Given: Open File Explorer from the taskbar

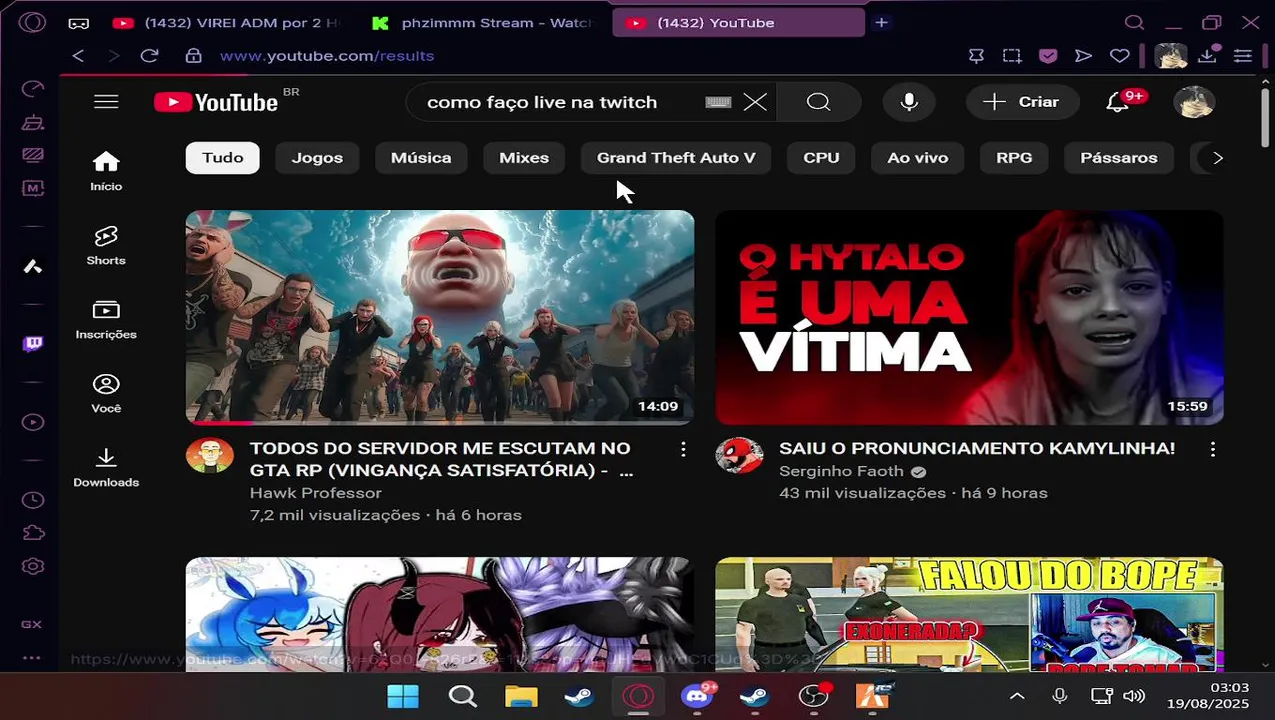Looking at the screenshot, I should pyautogui.click(x=521, y=696).
